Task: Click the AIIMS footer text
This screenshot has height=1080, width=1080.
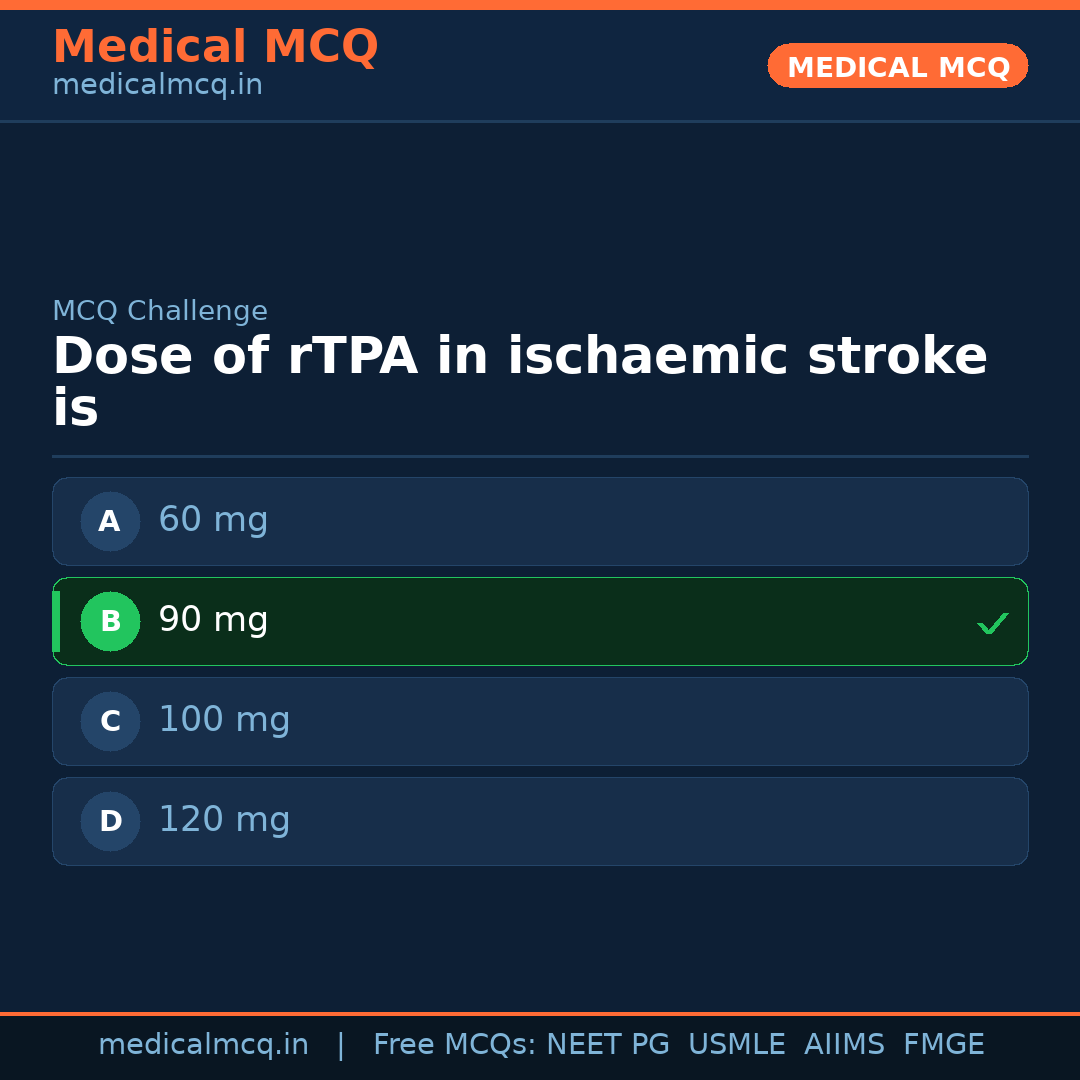Action: (844, 1045)
